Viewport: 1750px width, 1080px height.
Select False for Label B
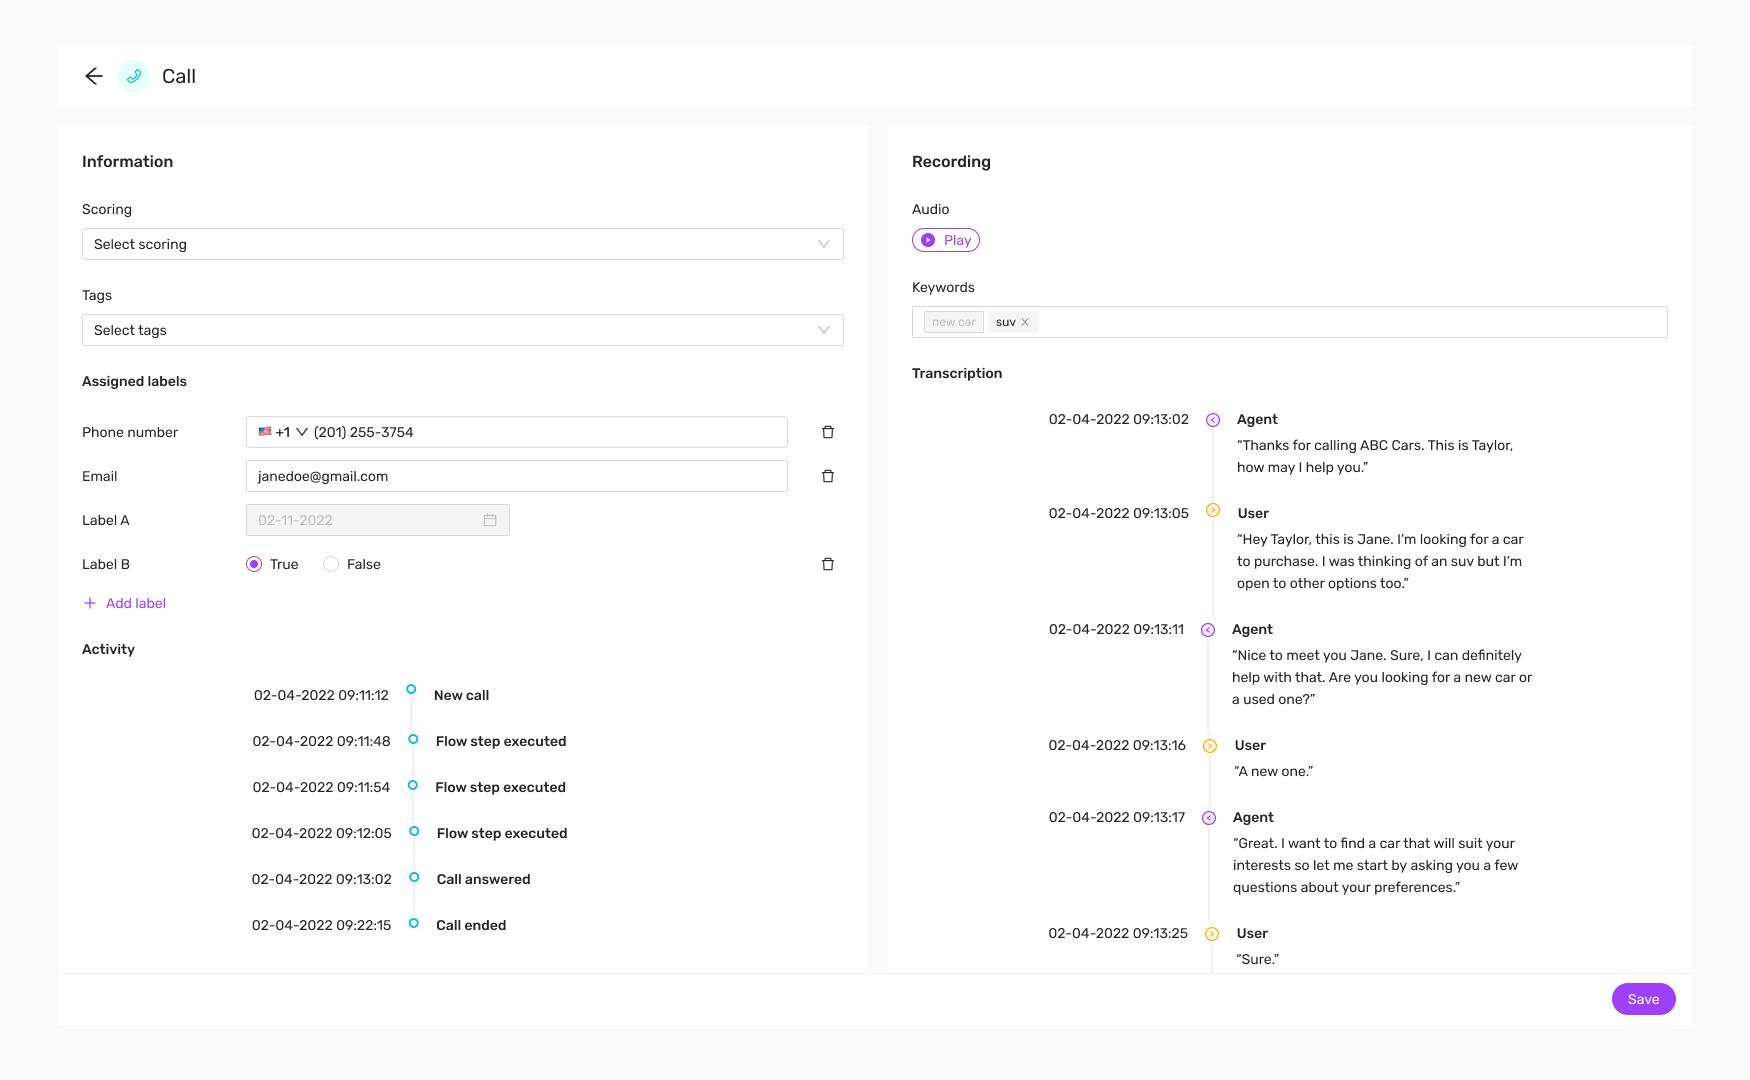331,564
